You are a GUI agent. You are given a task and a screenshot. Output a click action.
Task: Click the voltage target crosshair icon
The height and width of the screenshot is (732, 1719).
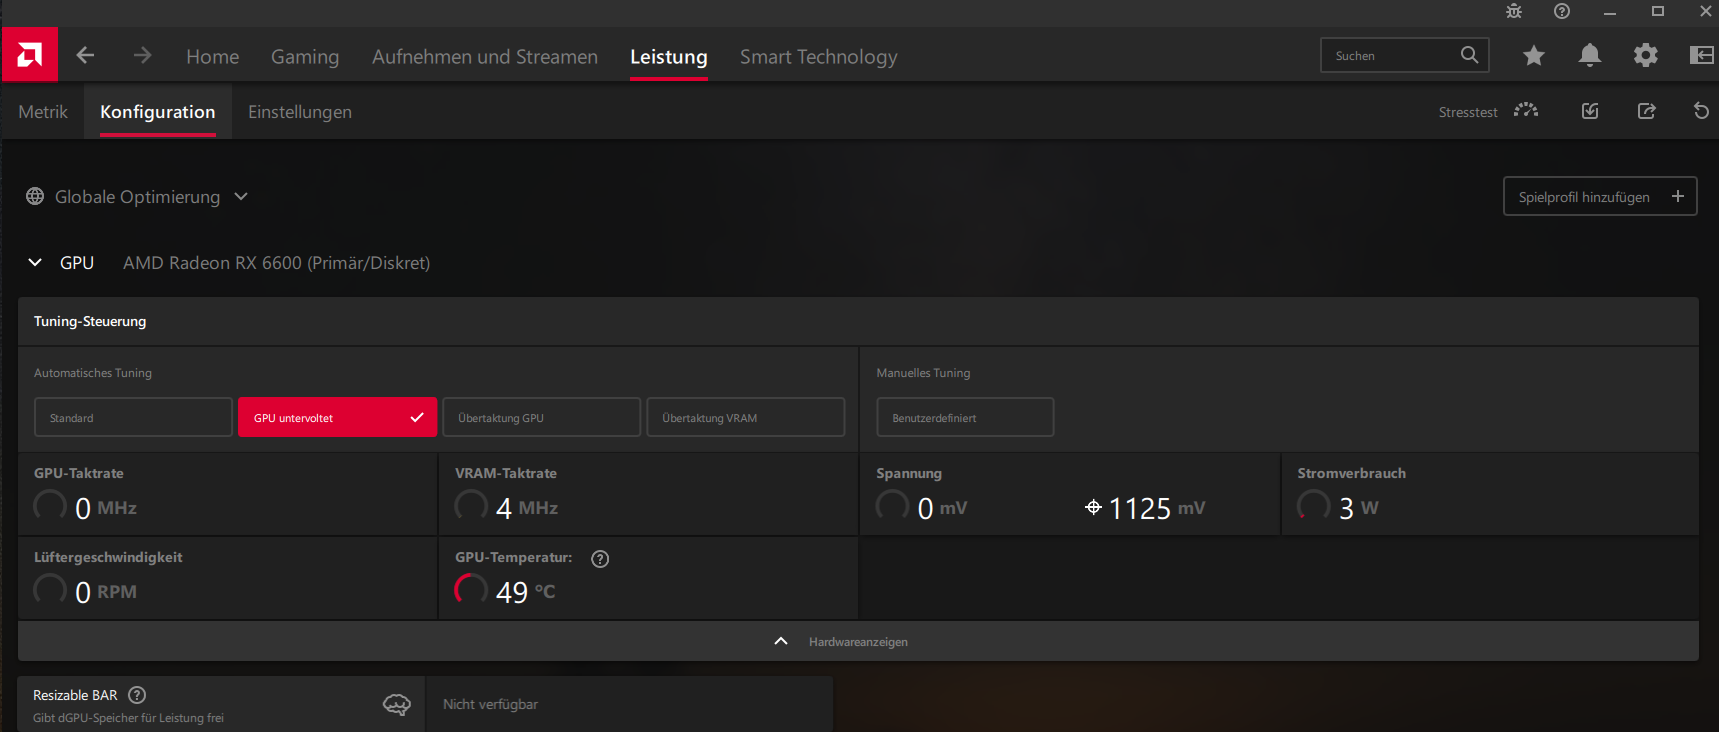click(x=1093, y=508)
